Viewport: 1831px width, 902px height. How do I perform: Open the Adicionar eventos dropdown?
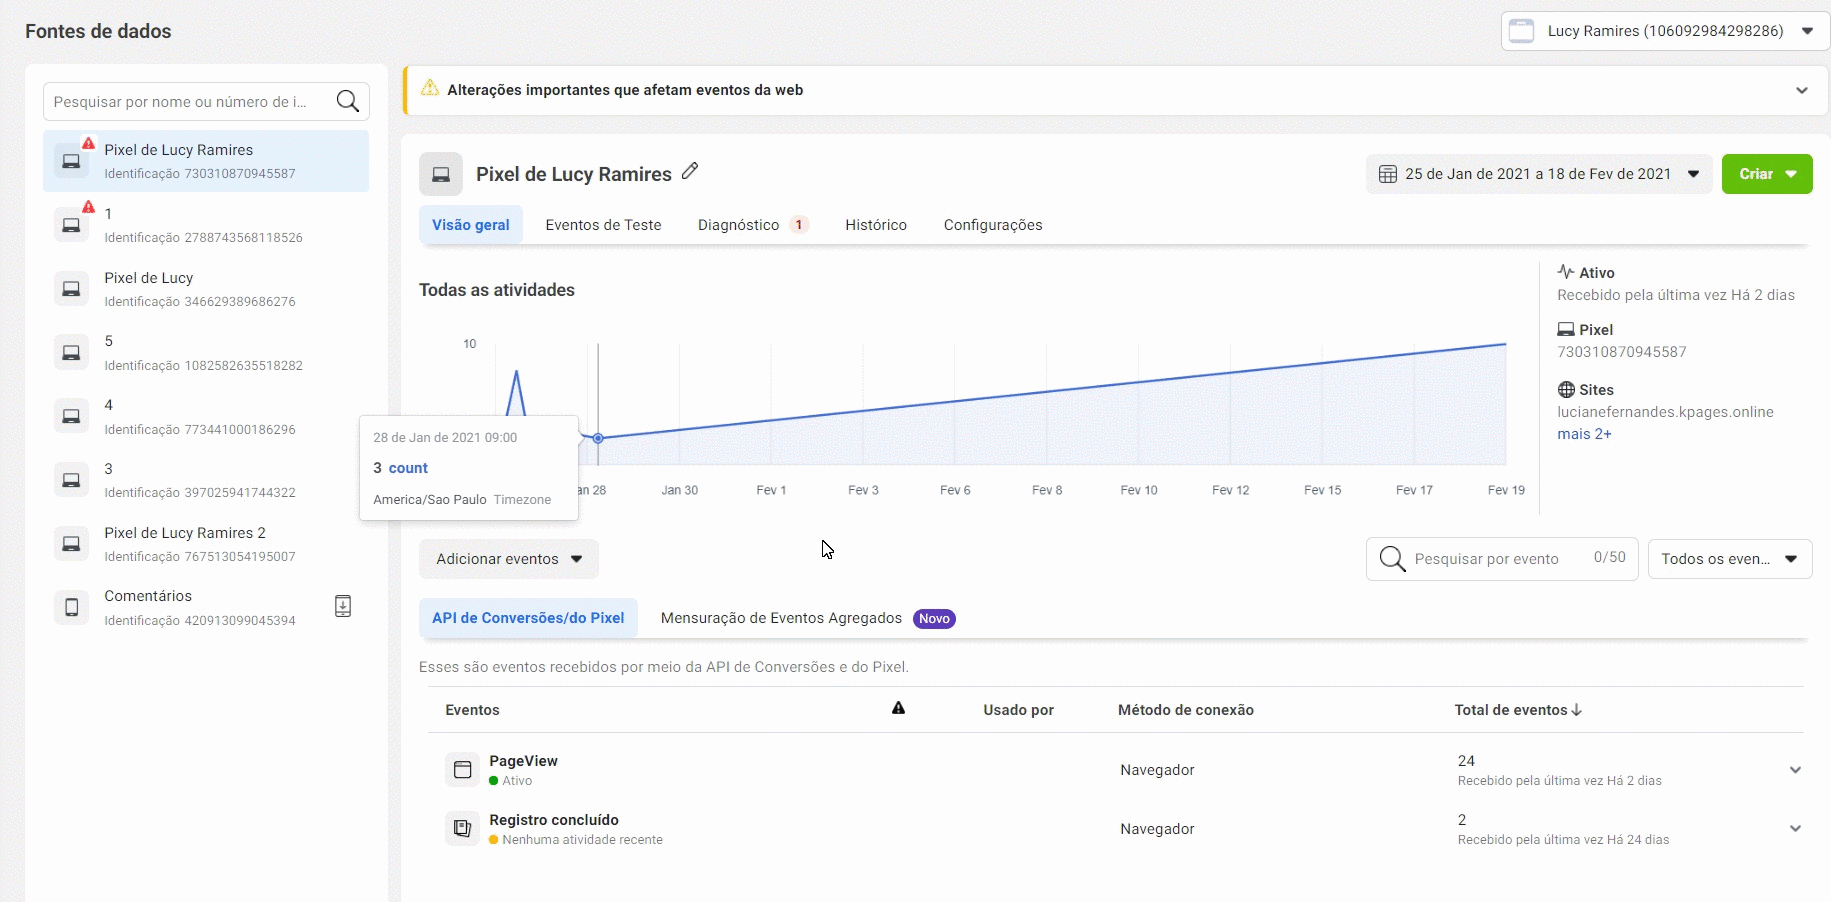pos(508,559)
